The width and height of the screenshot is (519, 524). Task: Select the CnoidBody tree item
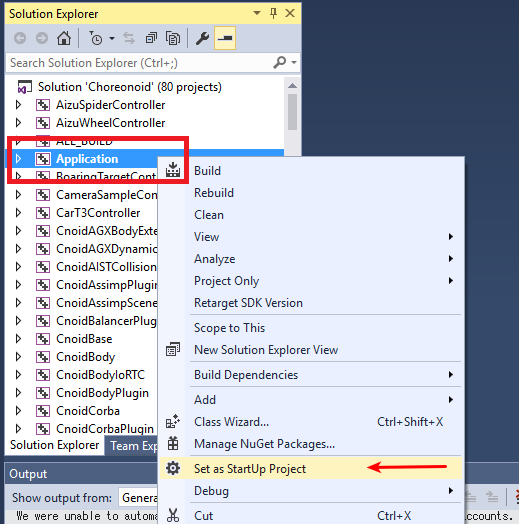[x=86, y=357]
